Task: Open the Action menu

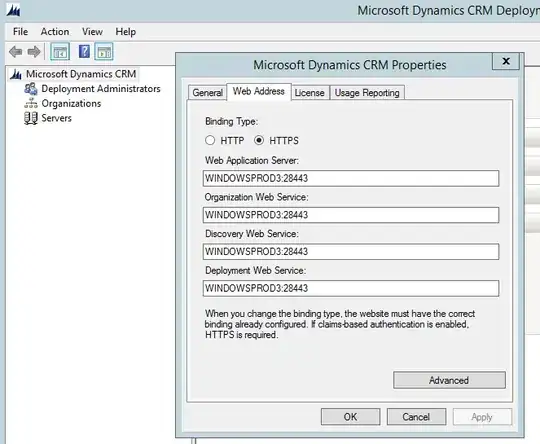Action: point(55,32)
